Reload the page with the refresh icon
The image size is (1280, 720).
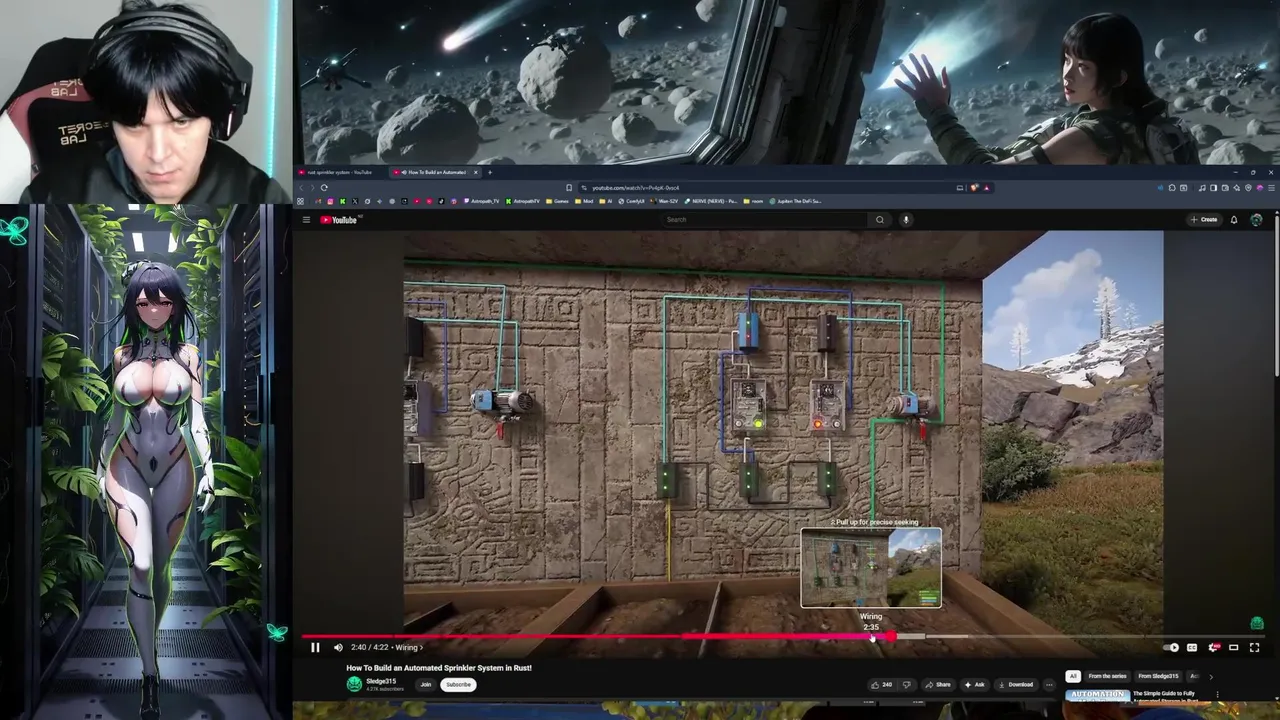324,188
